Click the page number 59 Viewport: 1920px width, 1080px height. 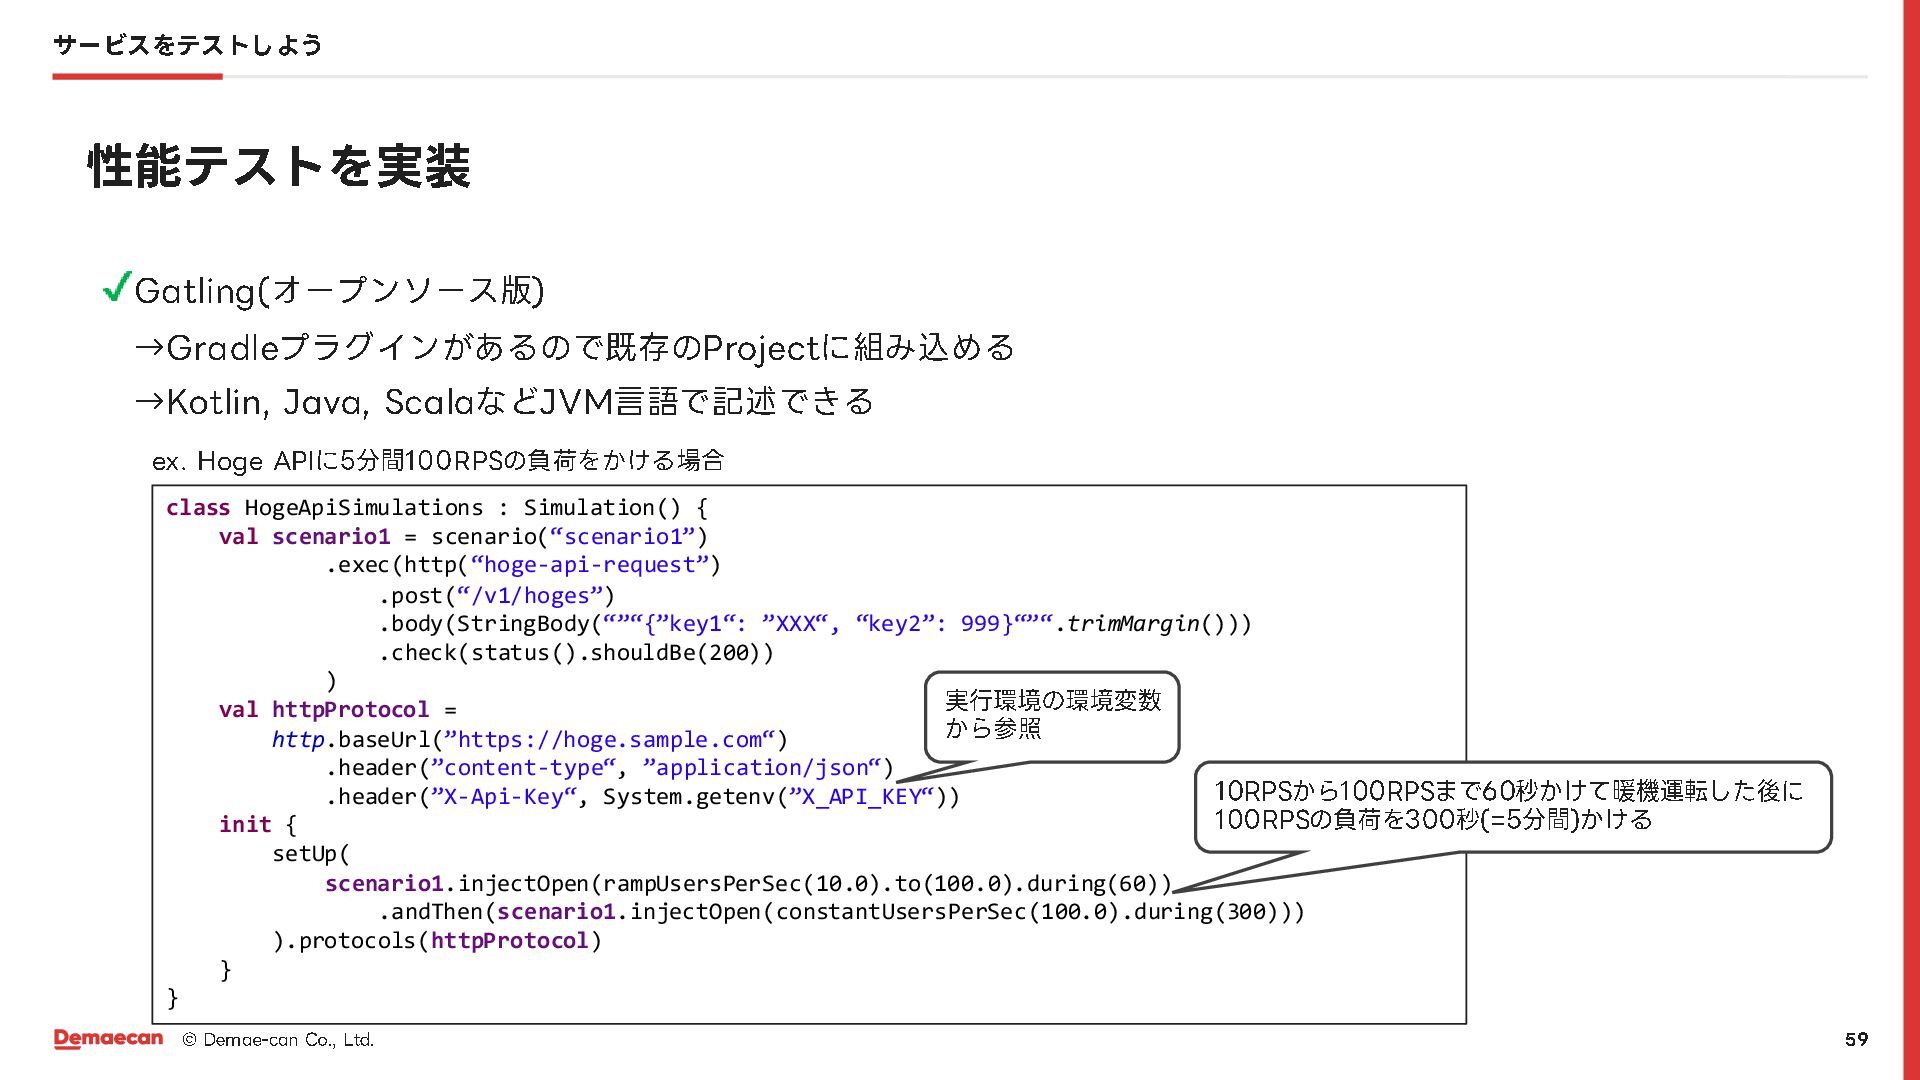pos(1856,1039)
